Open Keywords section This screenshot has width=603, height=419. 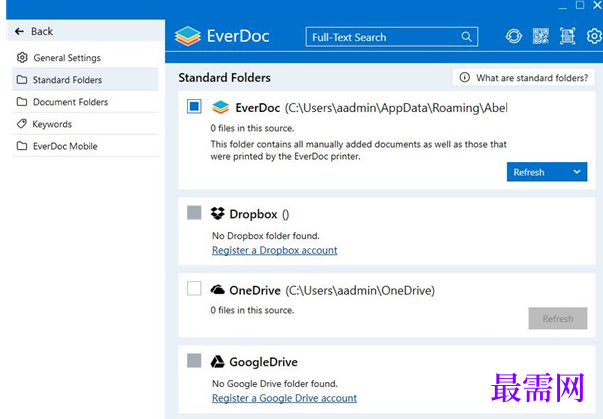pyautogui.click(x=85, y=124)
